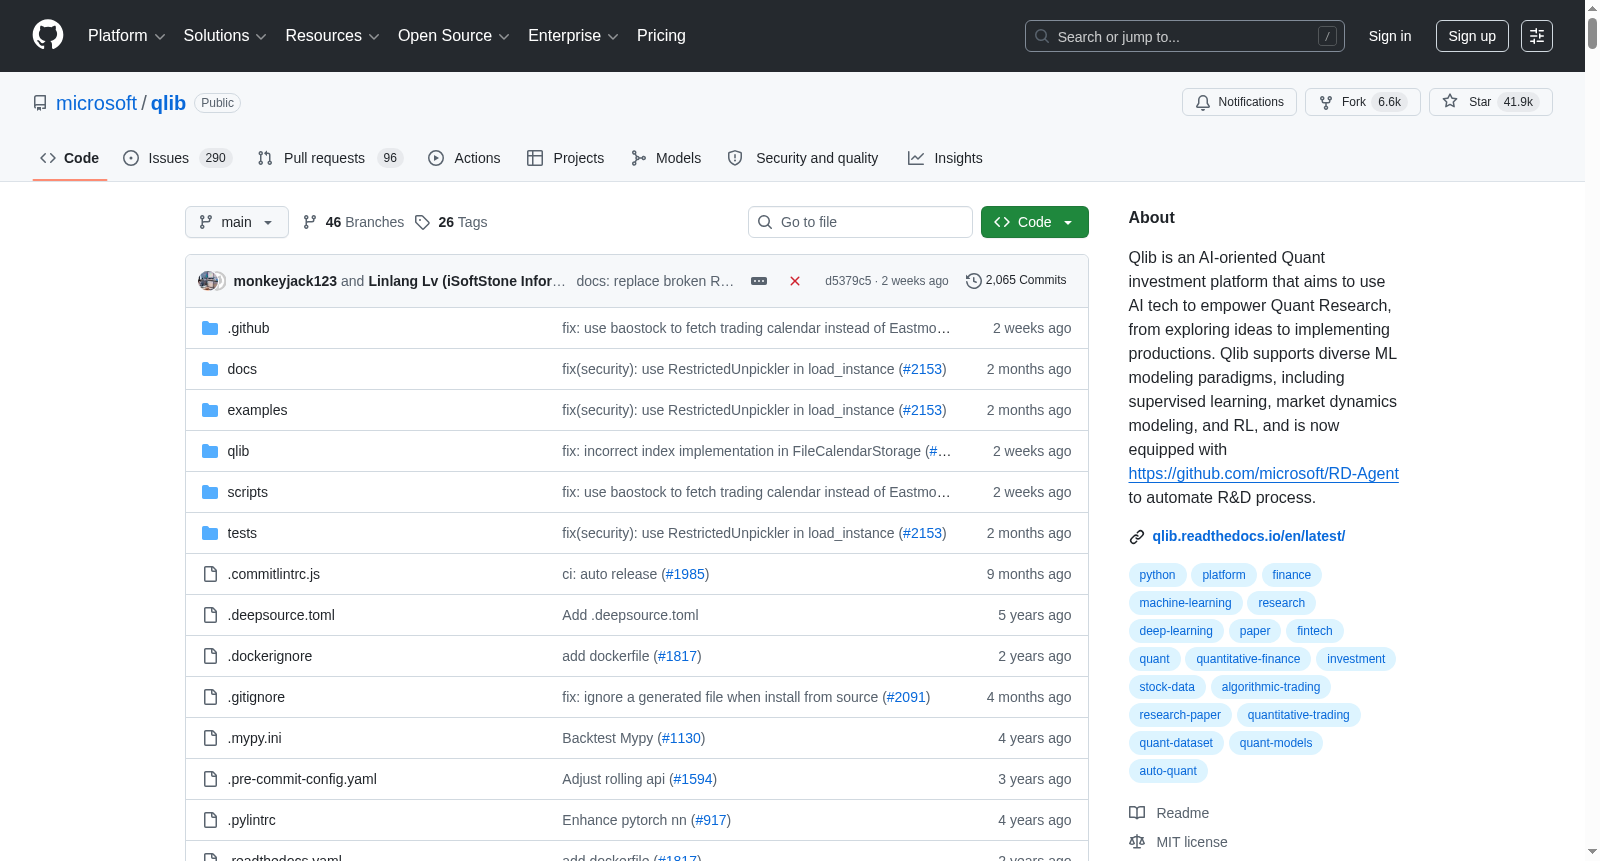Click the qlib folder icon

(210, 451)
